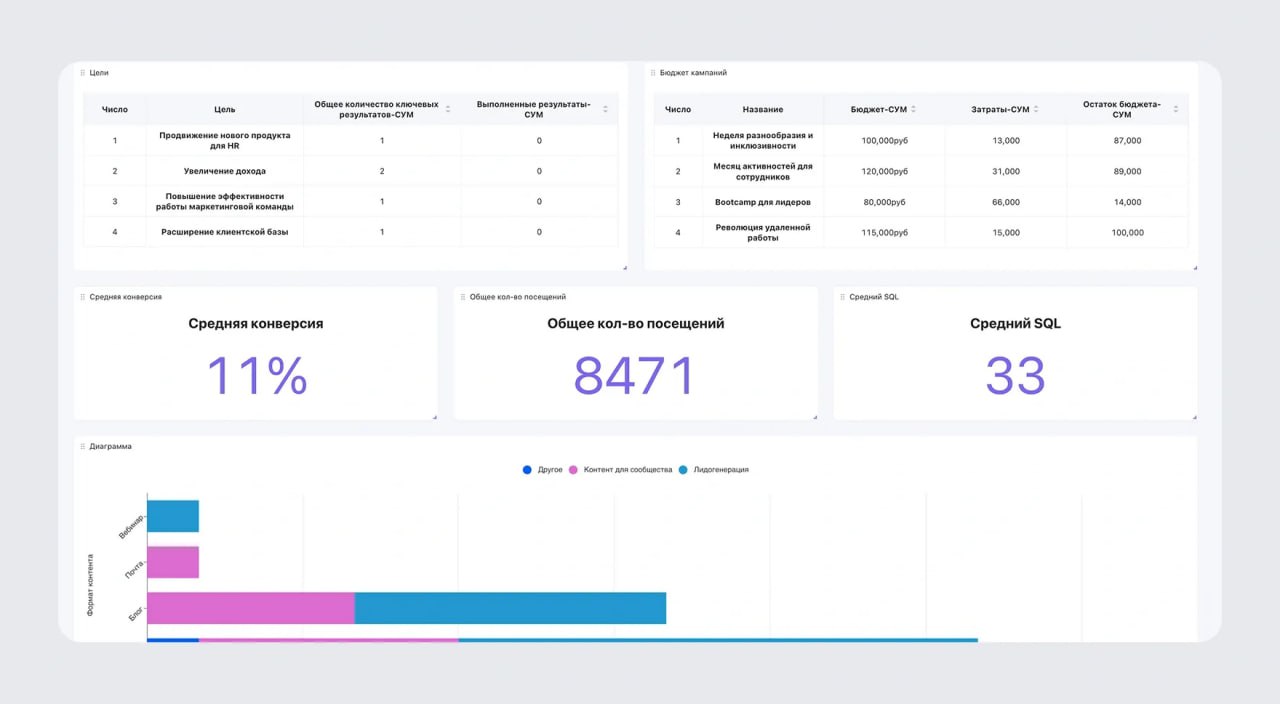Click the drag handle on "Средний SQL" card
Viewport: 1280px width, 704px height.
click(x=842, y=297)
